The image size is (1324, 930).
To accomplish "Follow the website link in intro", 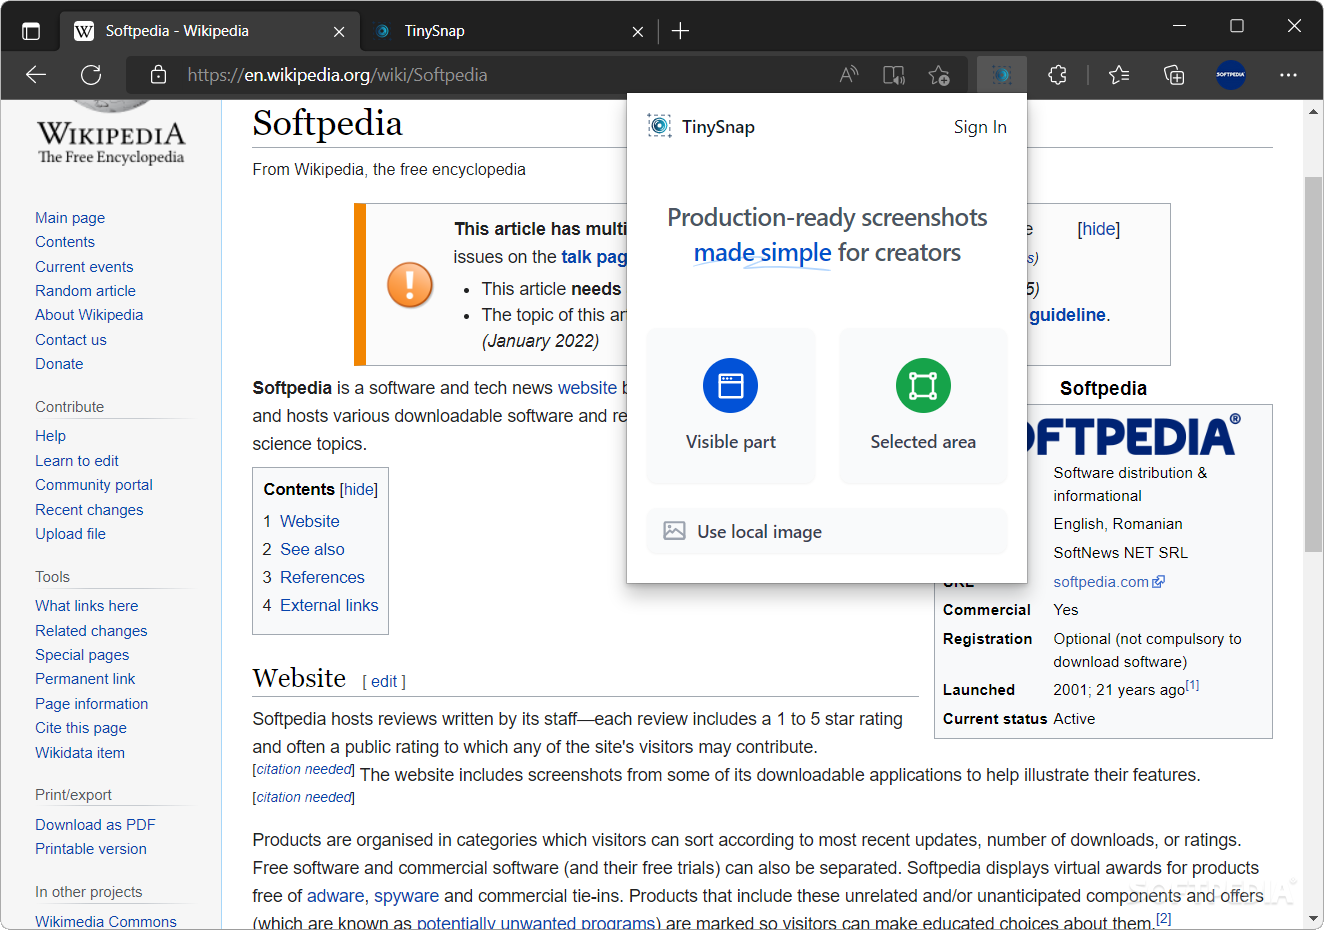I will click(587, 388).
